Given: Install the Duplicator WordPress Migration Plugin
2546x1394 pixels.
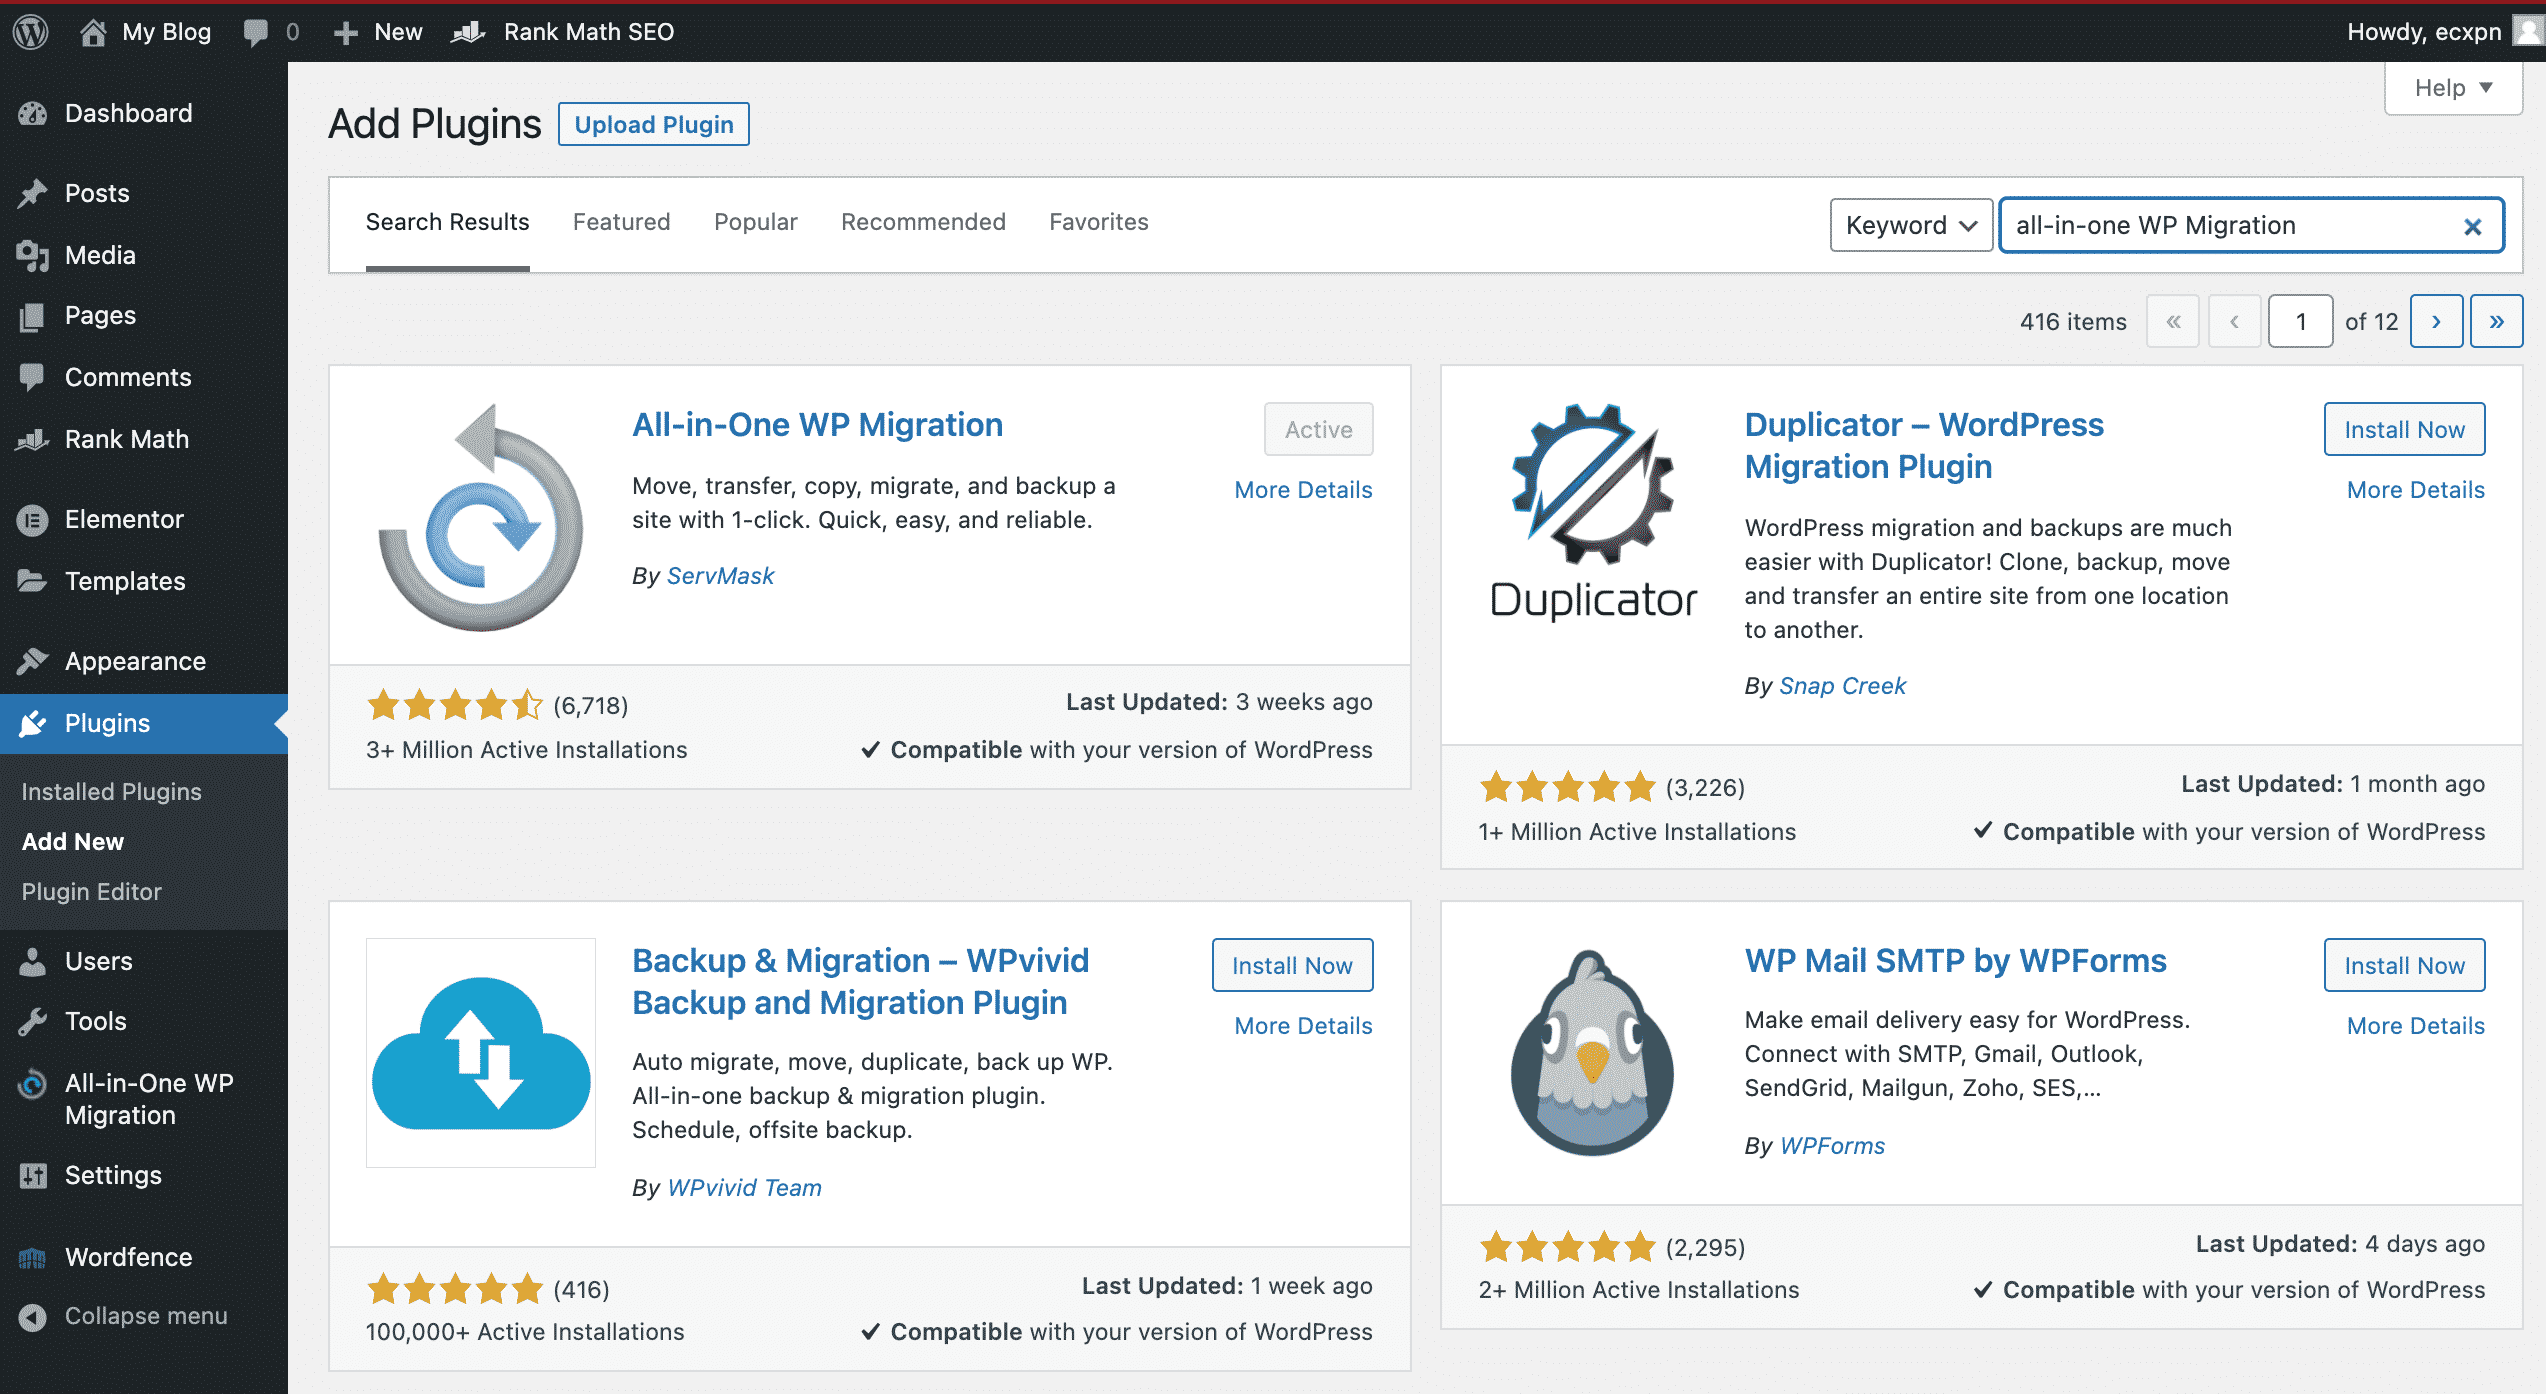Looking at the screenshot, I should [x=2404, y=429].
